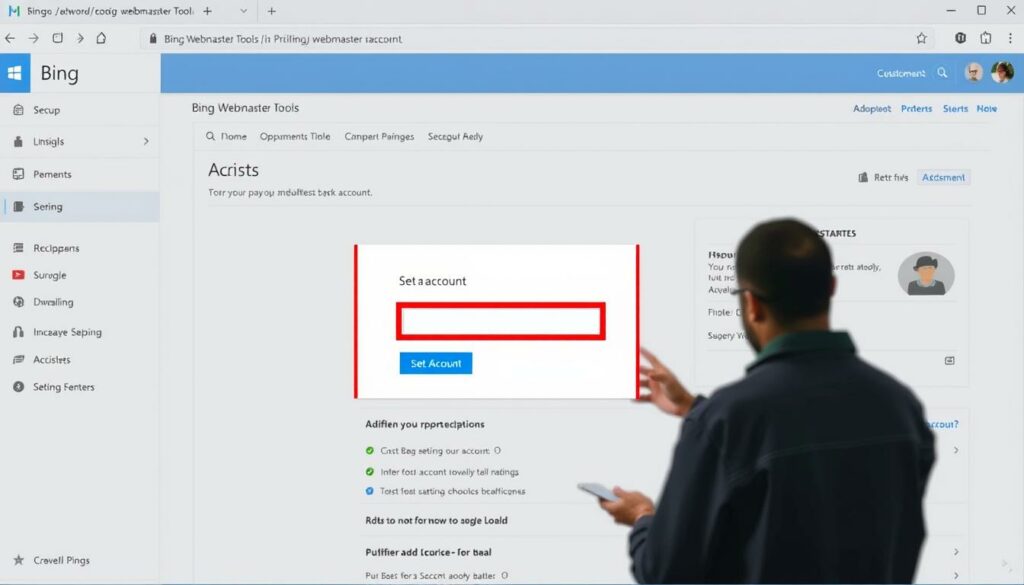Open the Sterts link
The image size is (1024, 585).
(955, 108)
